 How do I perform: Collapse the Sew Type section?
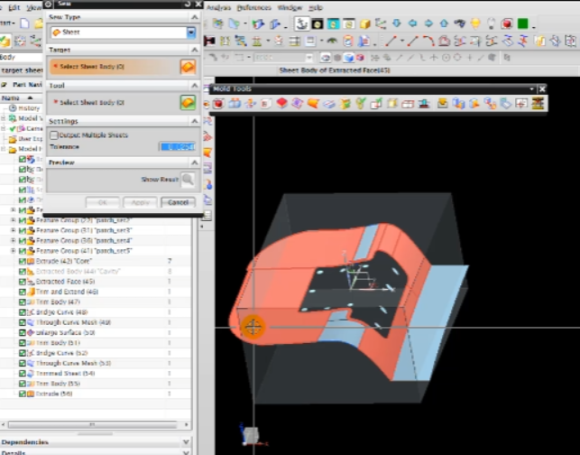coord(195,17)
